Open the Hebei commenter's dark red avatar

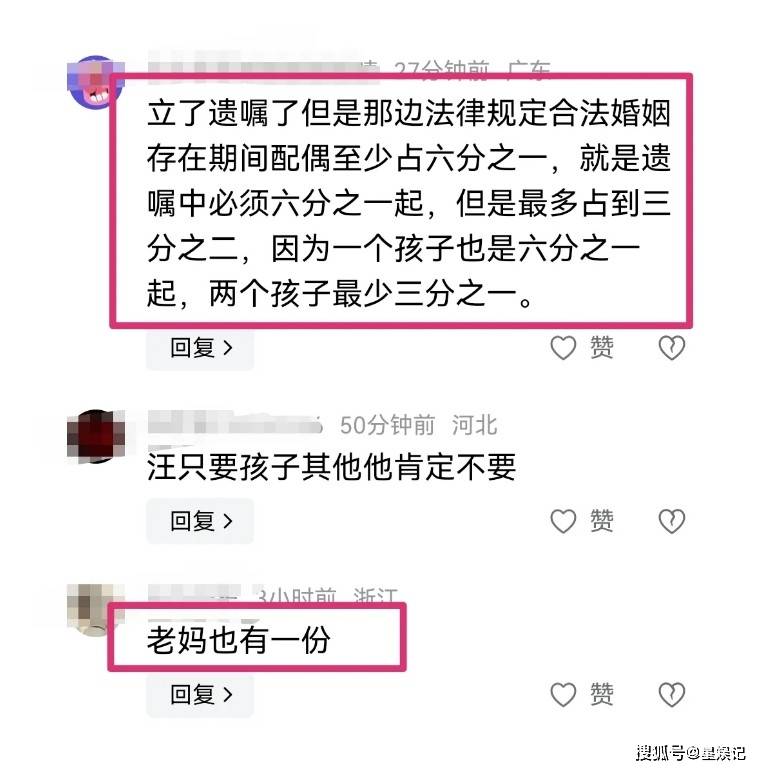(x=96, y=436)
